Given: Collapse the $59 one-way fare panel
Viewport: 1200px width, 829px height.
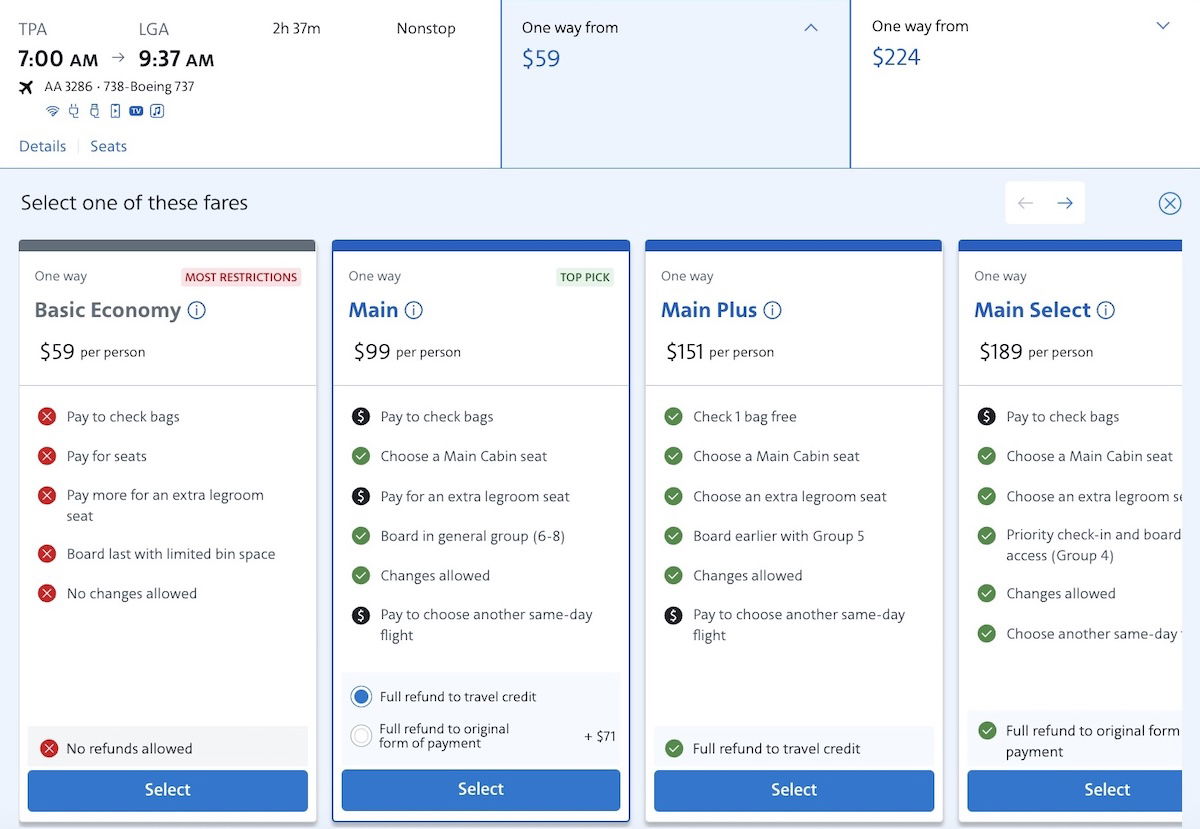Looking at the screenshot, I should [811, 28].
